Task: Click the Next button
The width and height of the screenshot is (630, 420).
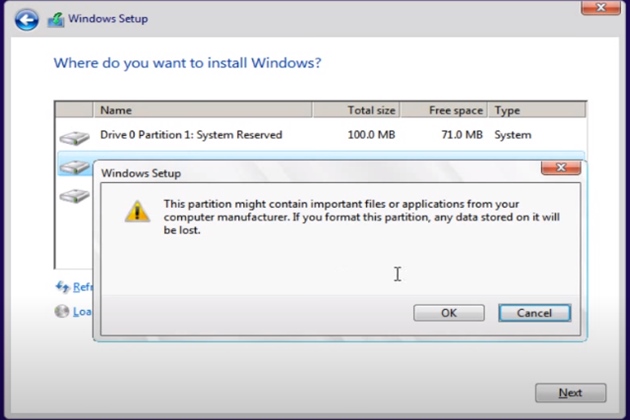Action: (x=570, y=393)
